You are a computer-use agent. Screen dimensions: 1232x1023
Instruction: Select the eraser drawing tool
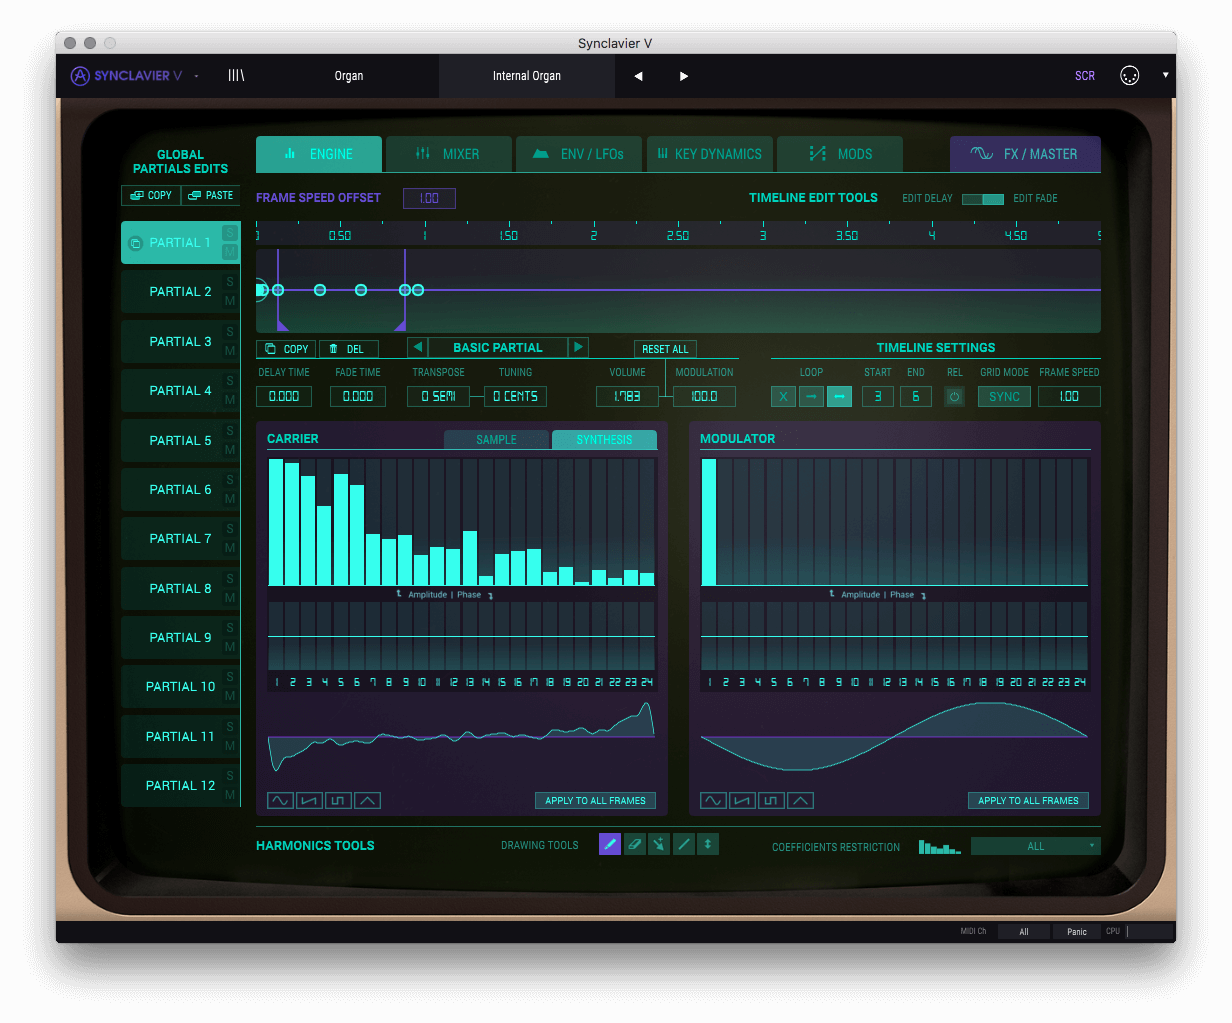(x=635, y=844)
